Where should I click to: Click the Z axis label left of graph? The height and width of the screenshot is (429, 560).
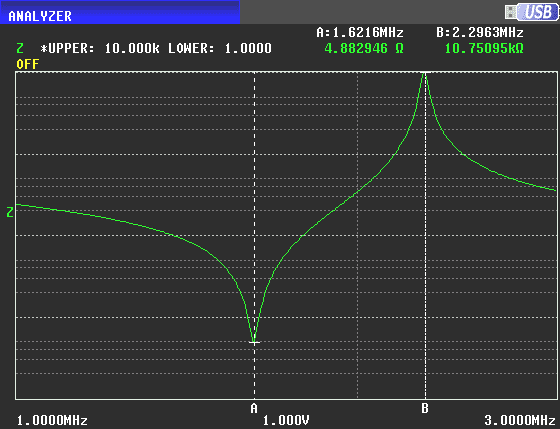pos(10,212)
